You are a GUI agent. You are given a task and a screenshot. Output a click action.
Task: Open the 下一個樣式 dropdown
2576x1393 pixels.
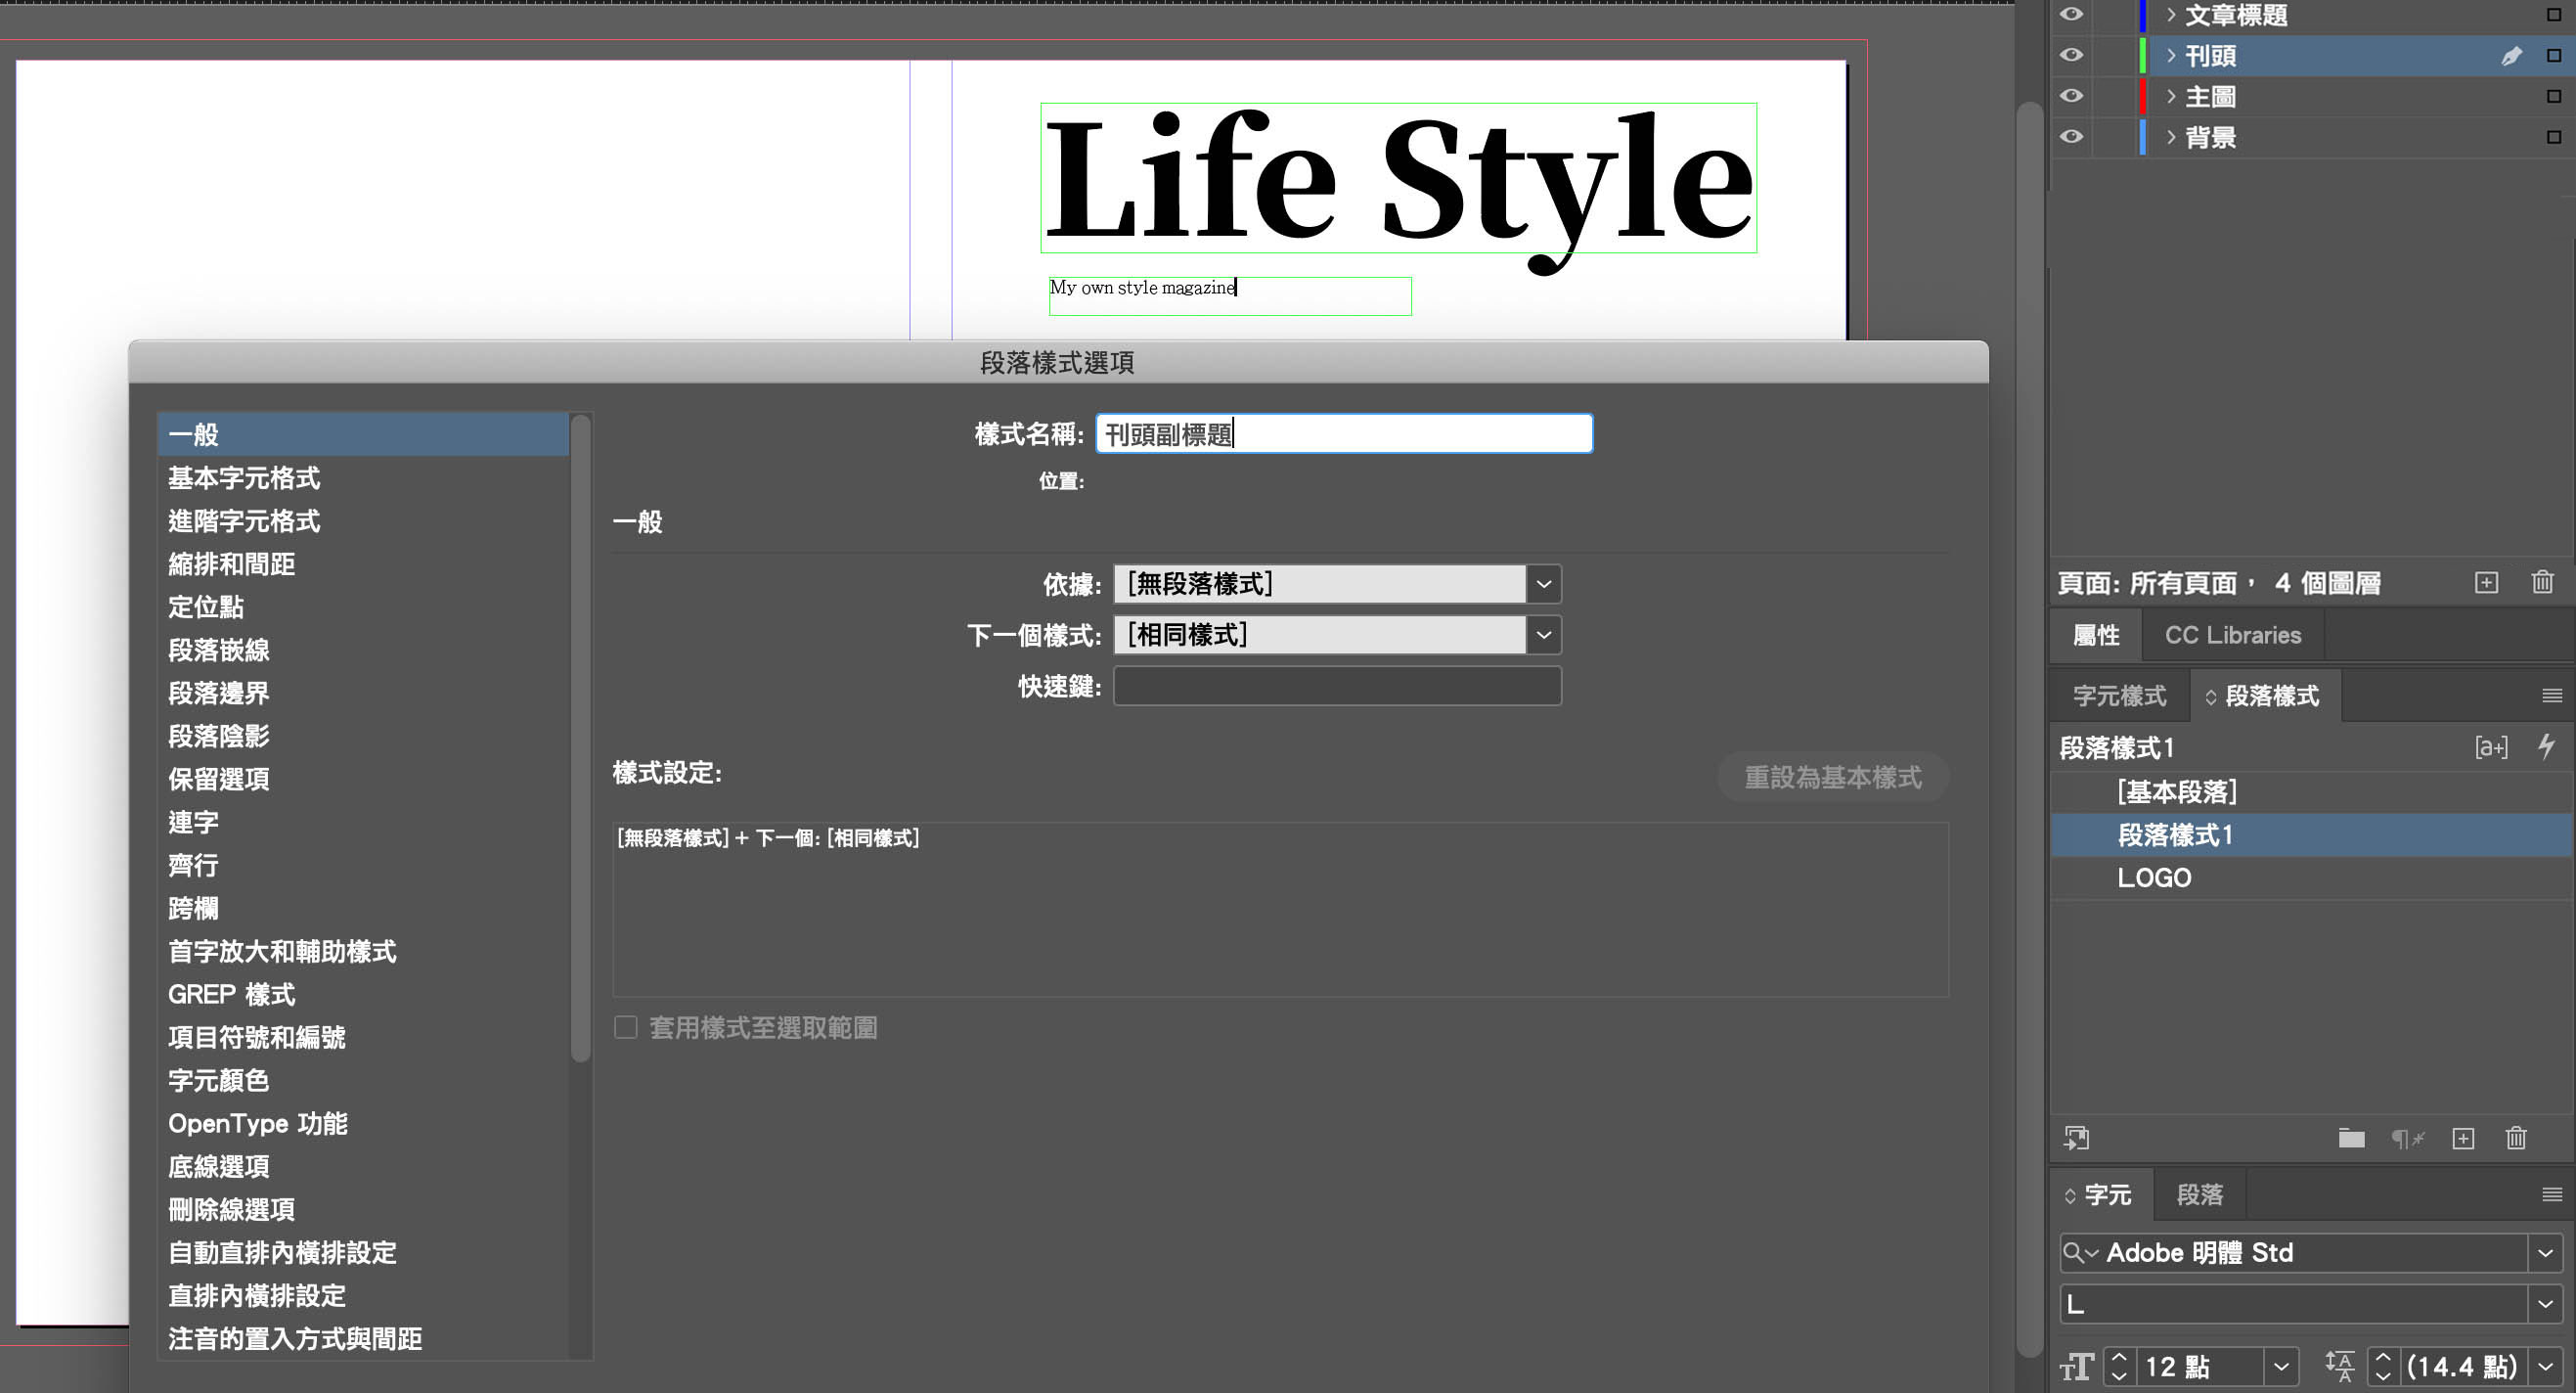point(1543,635)
